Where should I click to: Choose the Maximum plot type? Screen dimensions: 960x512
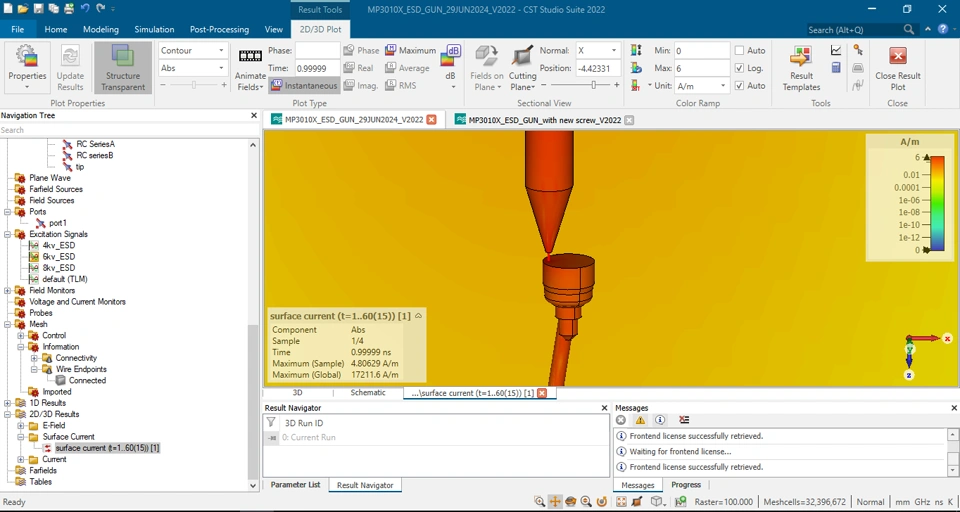[x=411, y=50]
